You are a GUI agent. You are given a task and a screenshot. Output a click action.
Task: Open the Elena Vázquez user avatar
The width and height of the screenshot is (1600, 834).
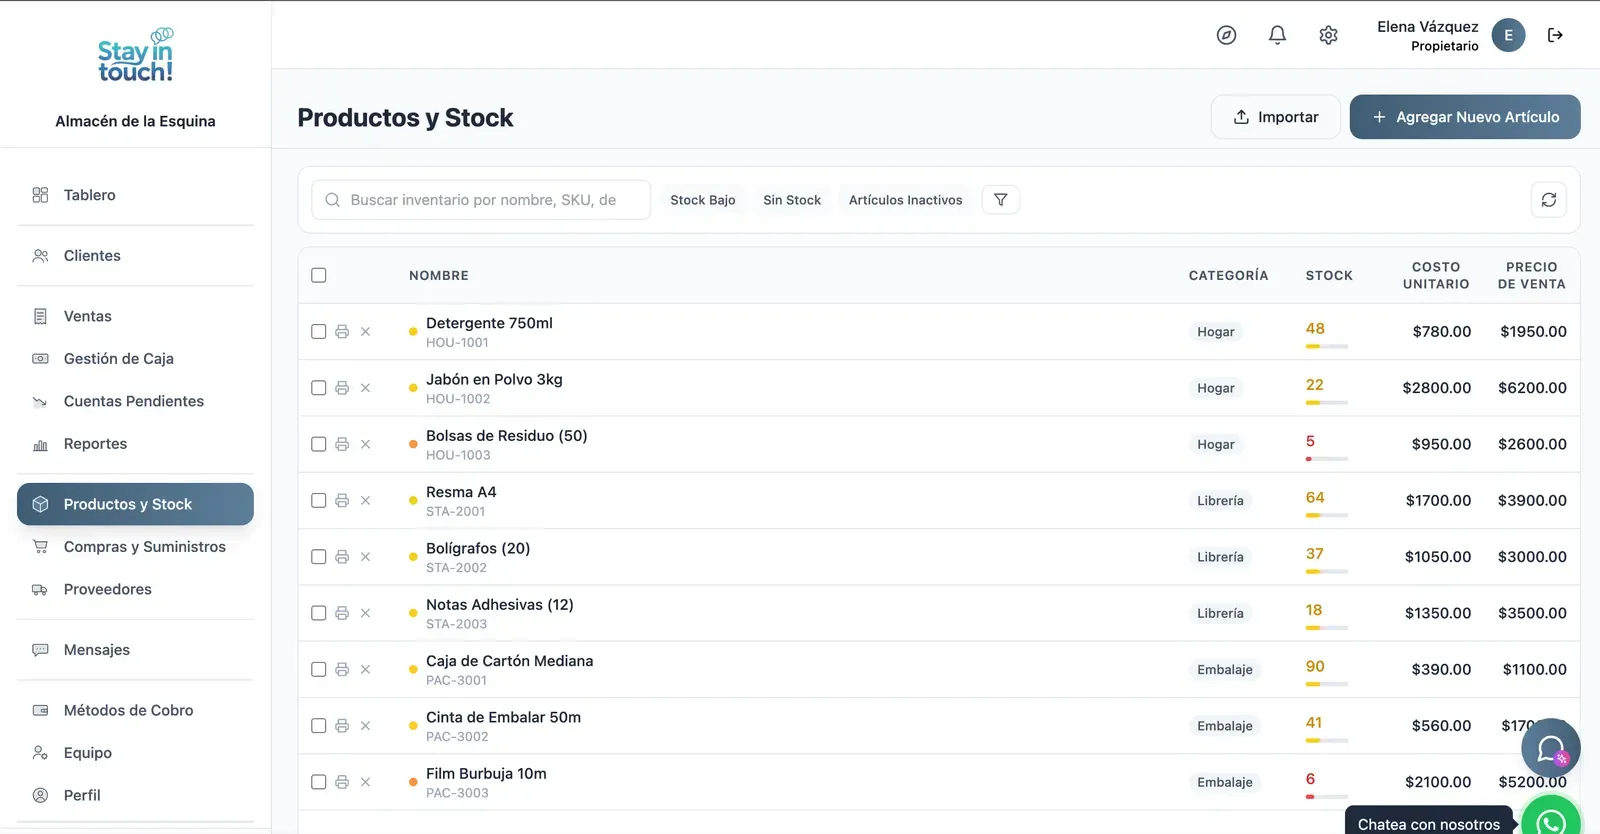coord(1509,35)
